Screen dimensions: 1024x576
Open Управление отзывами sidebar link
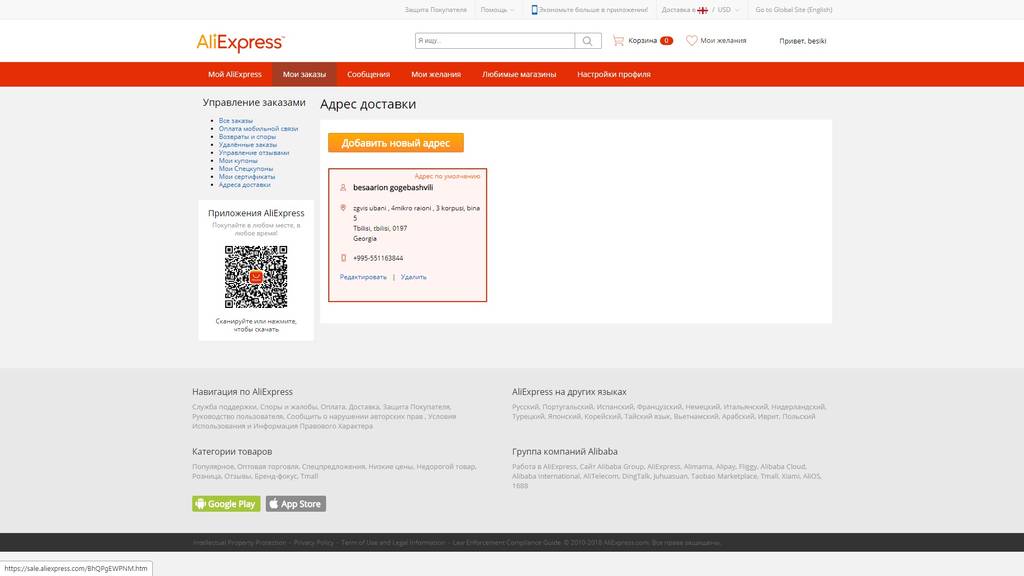click(x=254, y=153)
